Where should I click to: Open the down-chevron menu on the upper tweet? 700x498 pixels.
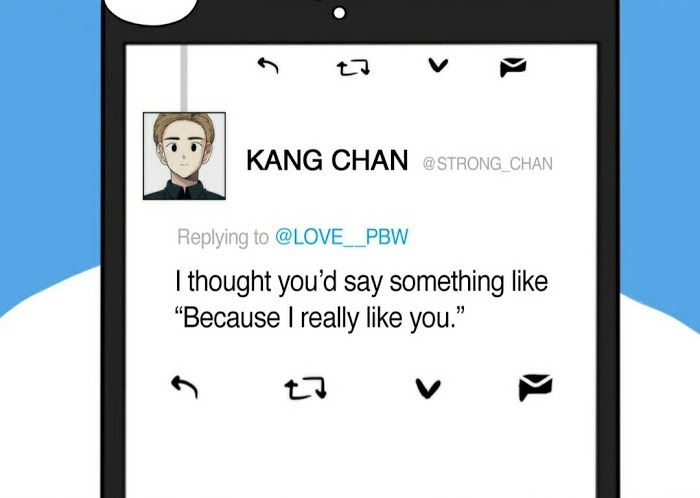[x=438, y=65]
